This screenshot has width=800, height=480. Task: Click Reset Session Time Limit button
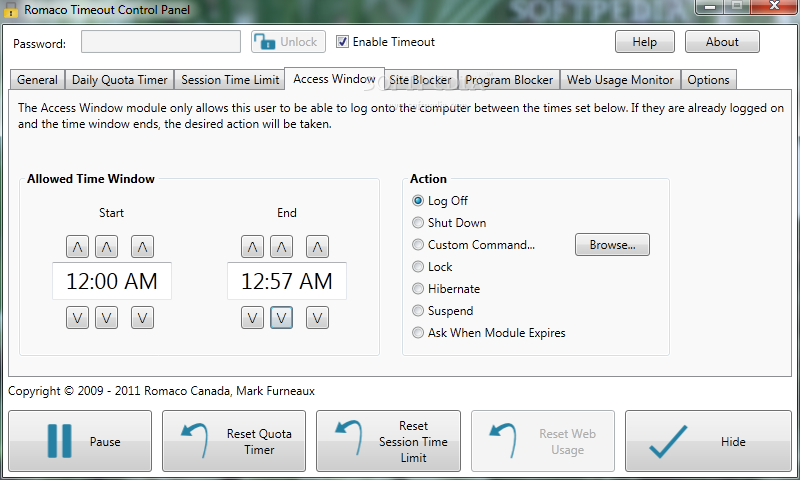(x=388, y=441)
